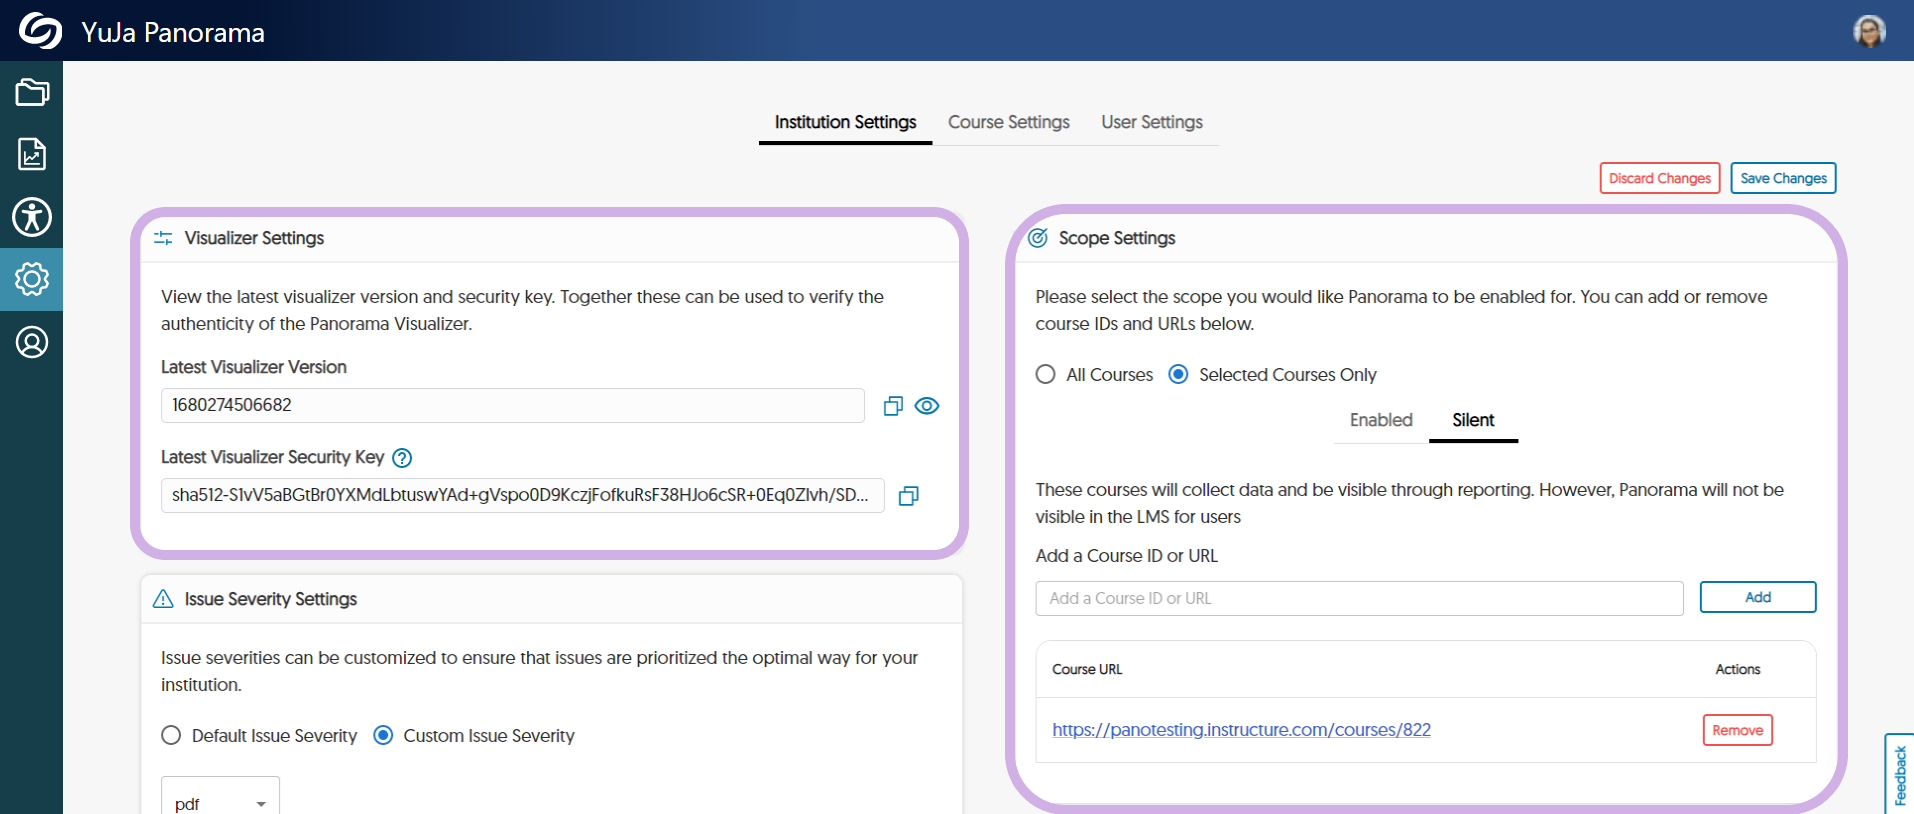Open the reports chart icon in sidebar

tap(32, 155)
